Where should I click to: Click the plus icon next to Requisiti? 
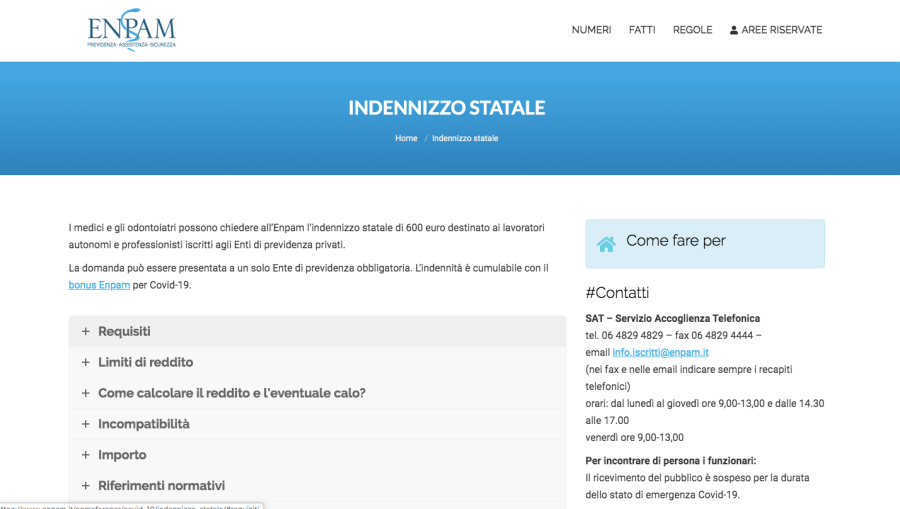(86, 331)
